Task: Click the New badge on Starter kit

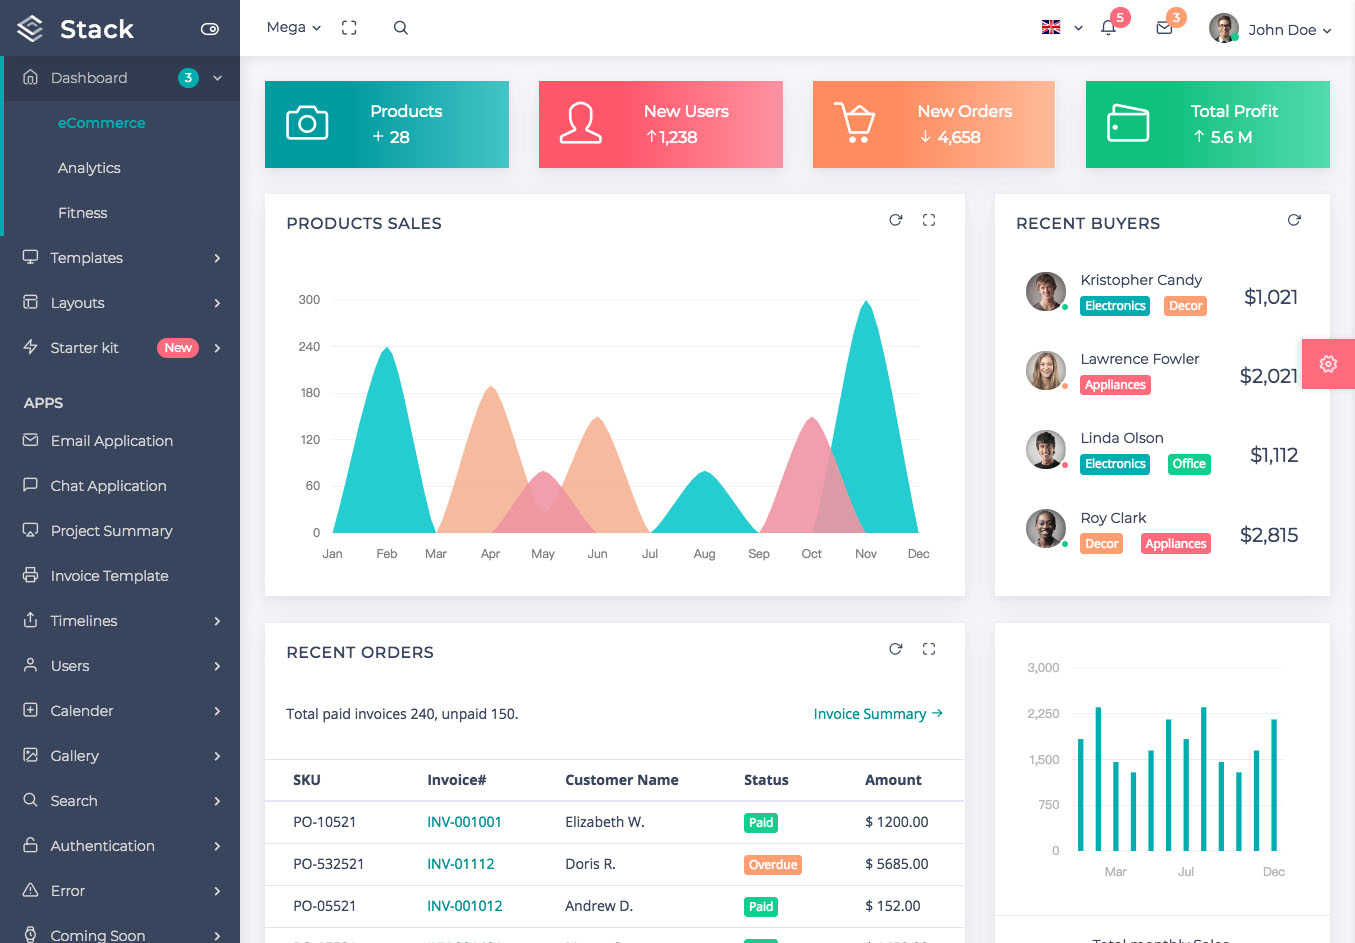Action: tap(178, 348)
